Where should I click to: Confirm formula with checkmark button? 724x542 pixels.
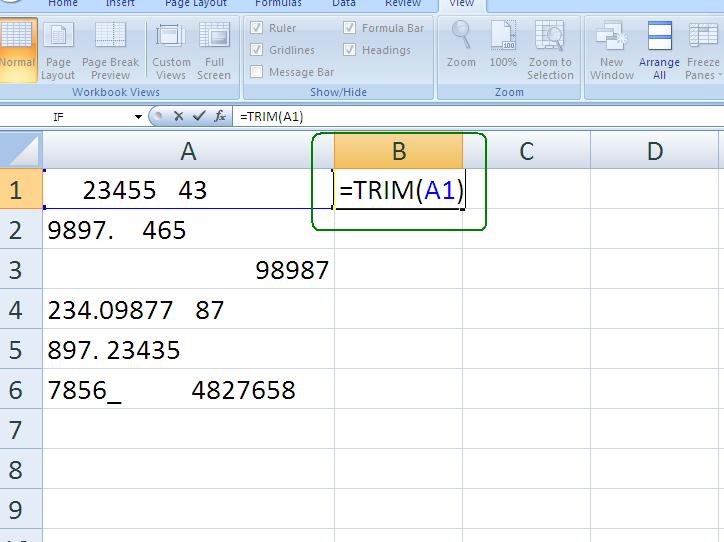(199, 116)
